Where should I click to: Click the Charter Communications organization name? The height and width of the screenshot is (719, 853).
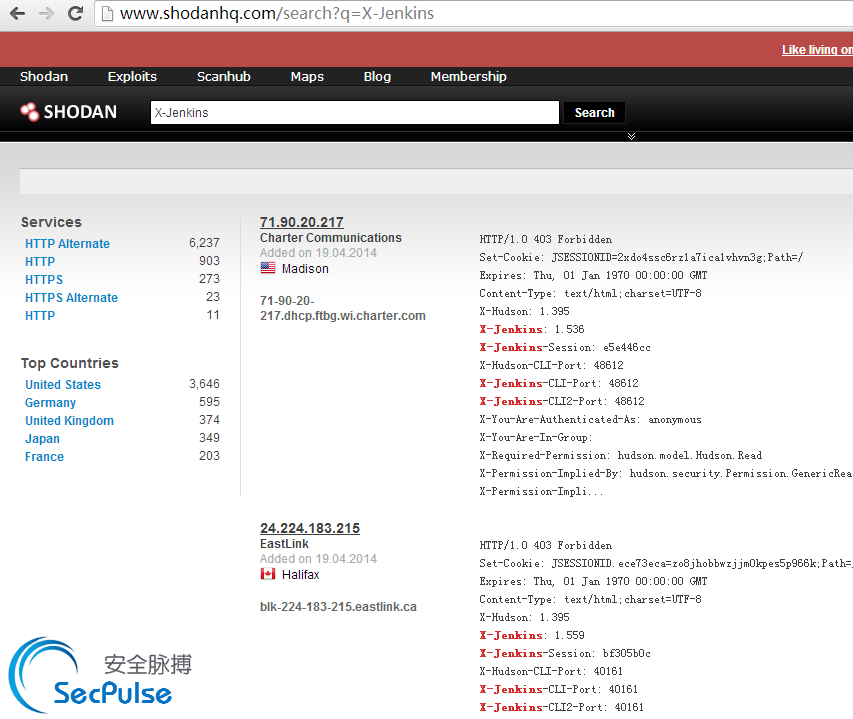(x=330, y=238)
